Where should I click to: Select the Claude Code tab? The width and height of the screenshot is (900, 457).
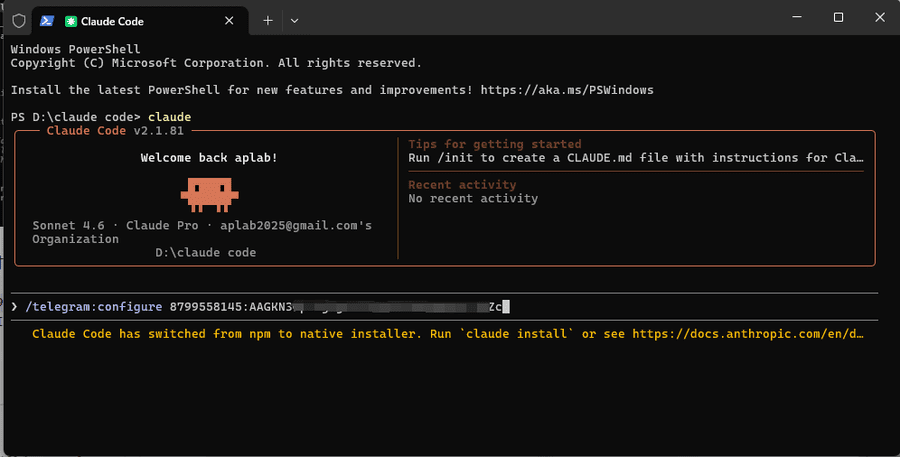click(x=140, y=21)
